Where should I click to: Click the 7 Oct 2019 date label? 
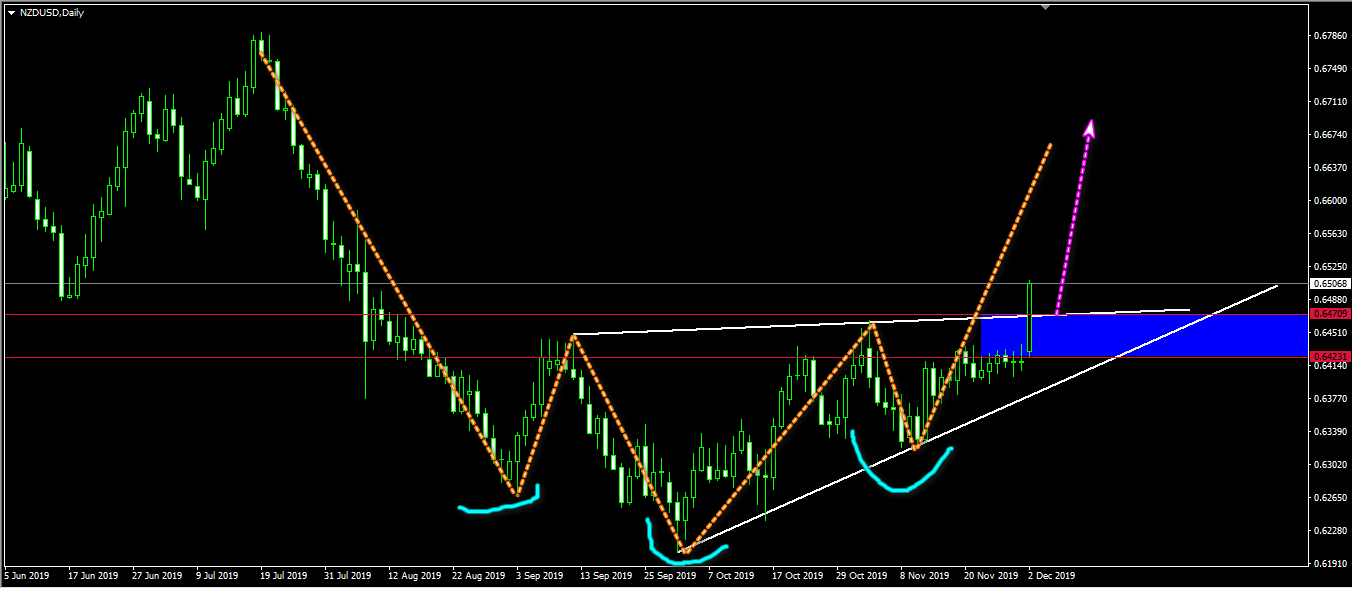731,576
